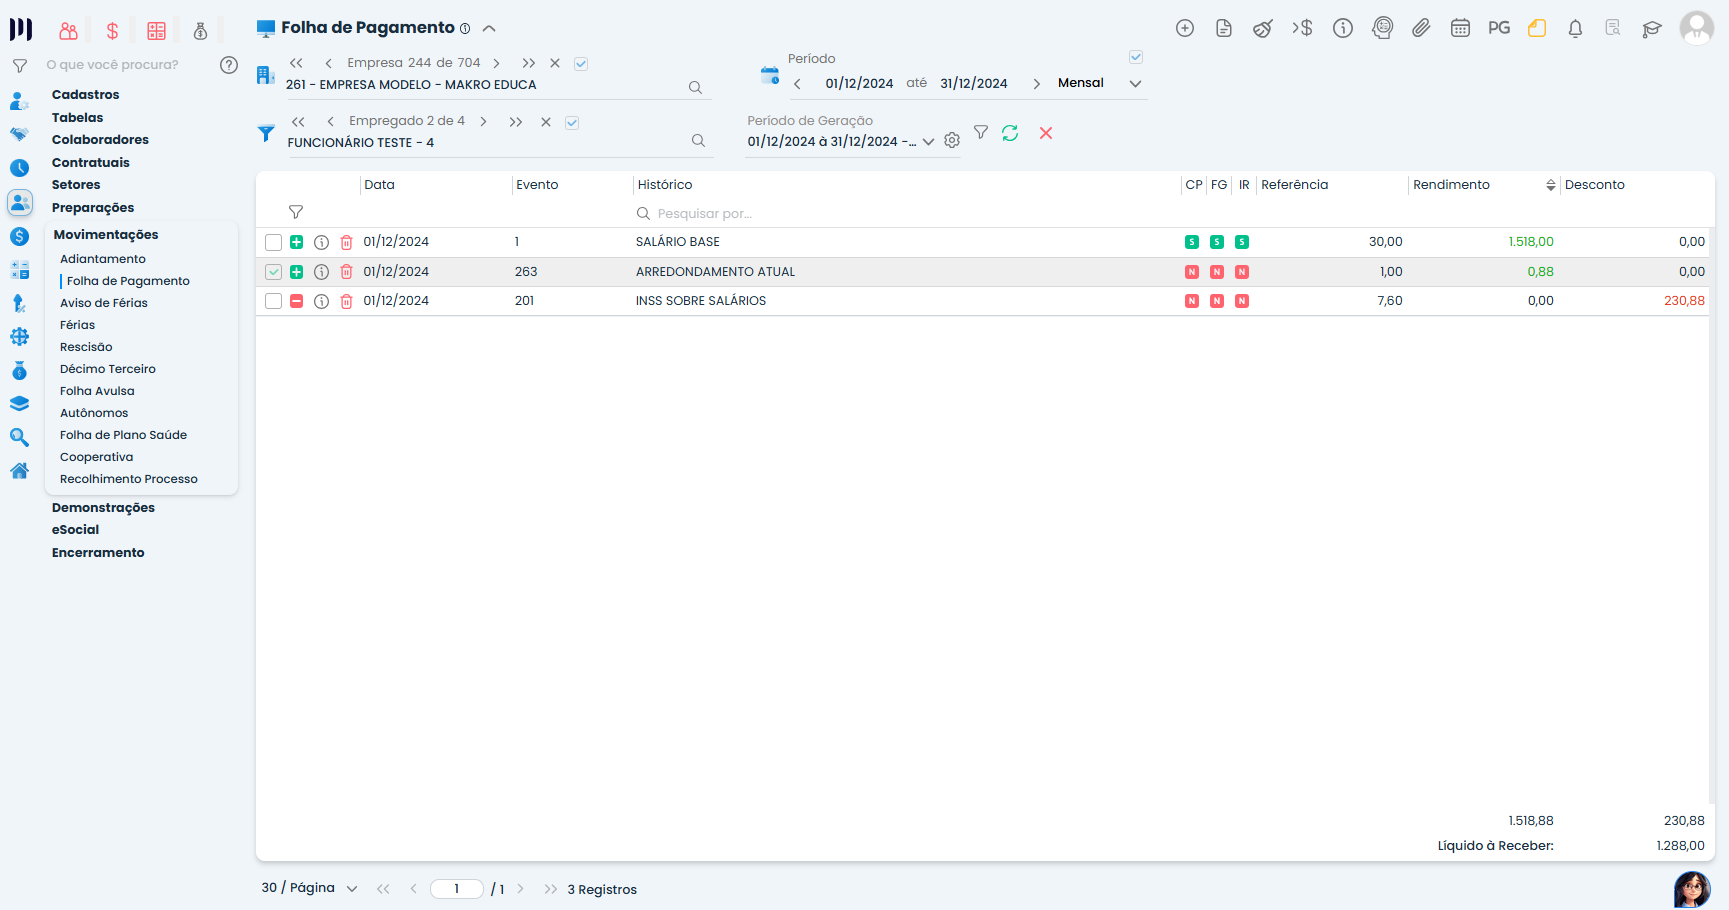1729x910 pixels.
Task: Expand the Mensal period type dropdown
Action: pos(1135,84)
